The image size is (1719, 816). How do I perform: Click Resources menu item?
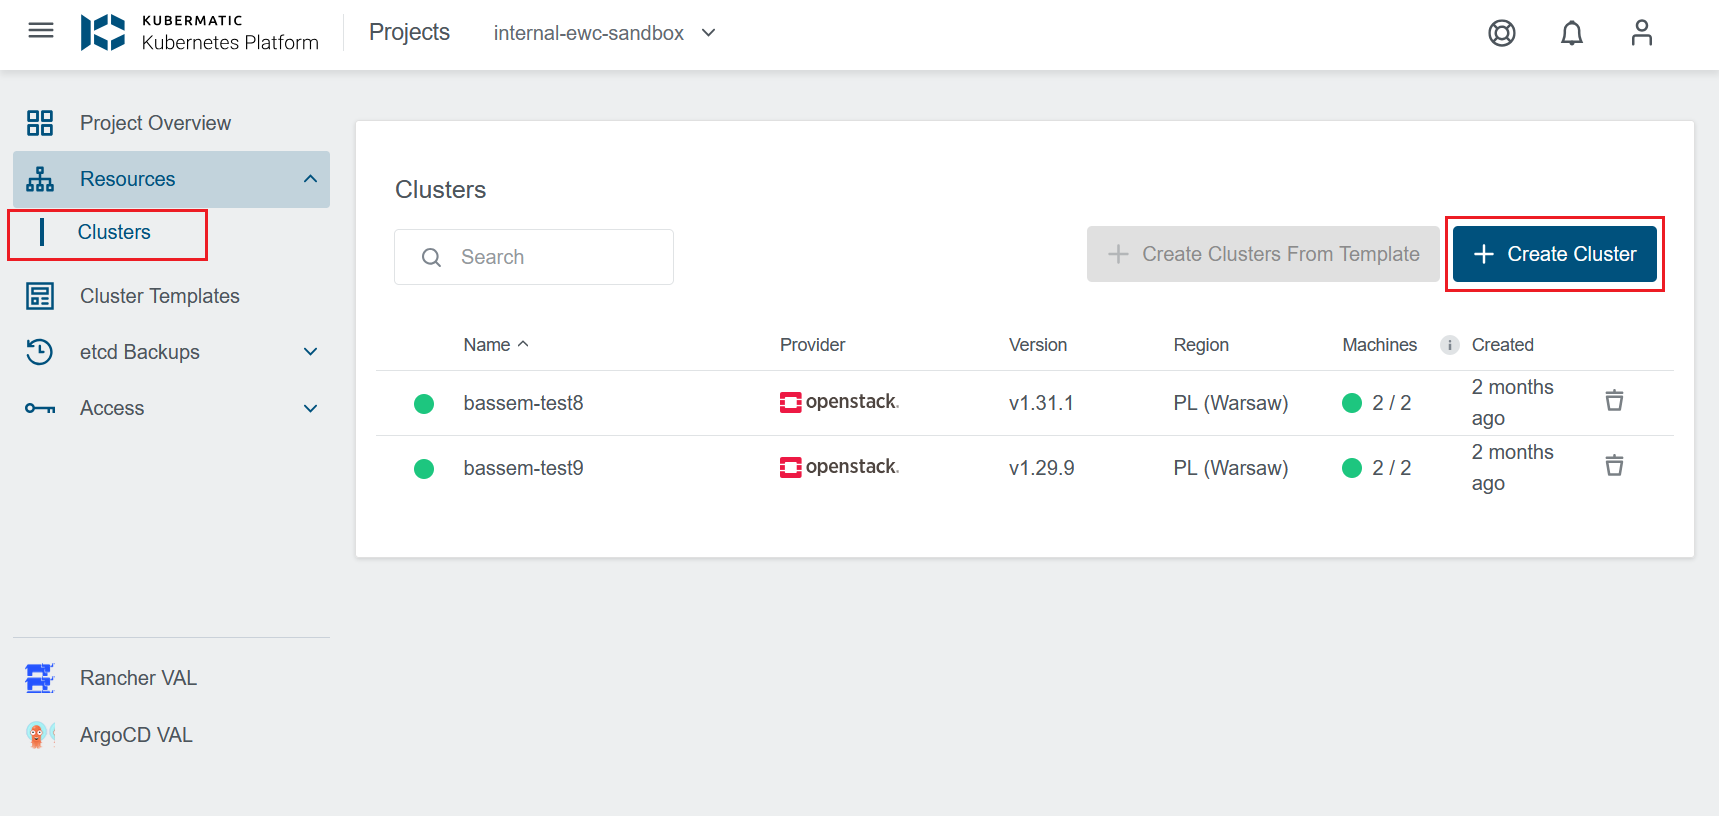tap(171, 179)
